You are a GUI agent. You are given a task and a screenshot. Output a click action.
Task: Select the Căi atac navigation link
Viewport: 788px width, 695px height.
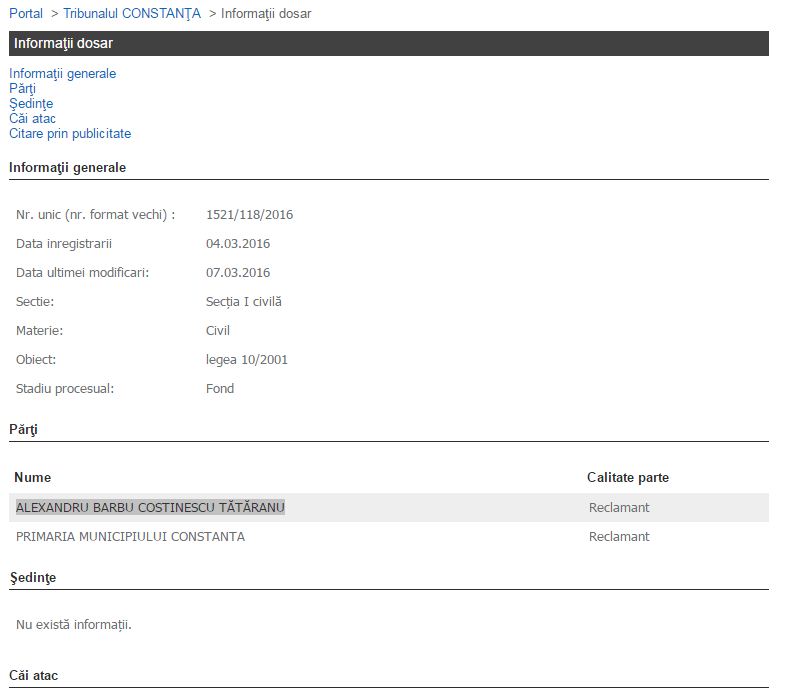32,118
